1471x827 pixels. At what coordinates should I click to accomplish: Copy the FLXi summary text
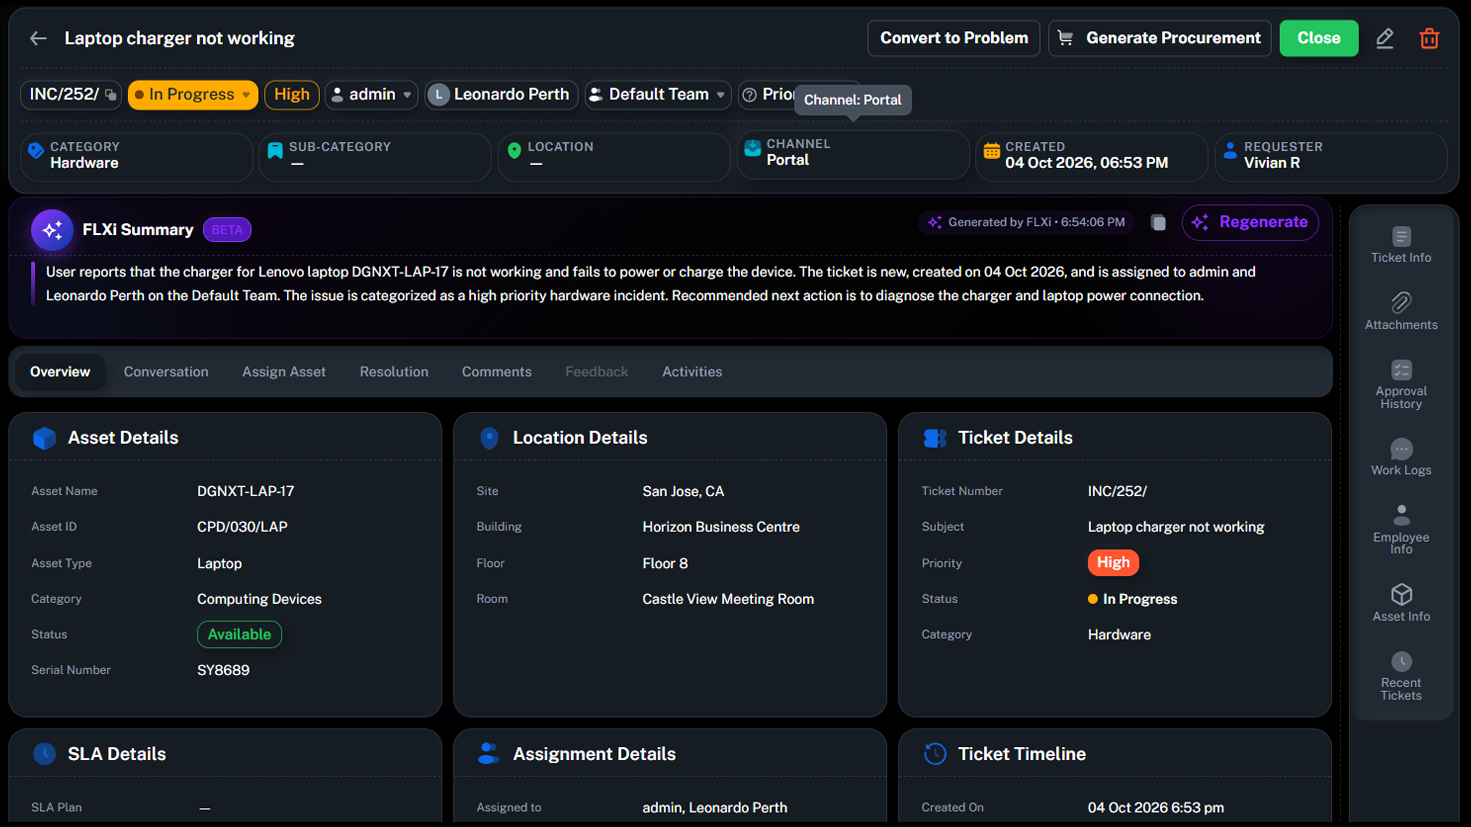(x=1158, y=222)
